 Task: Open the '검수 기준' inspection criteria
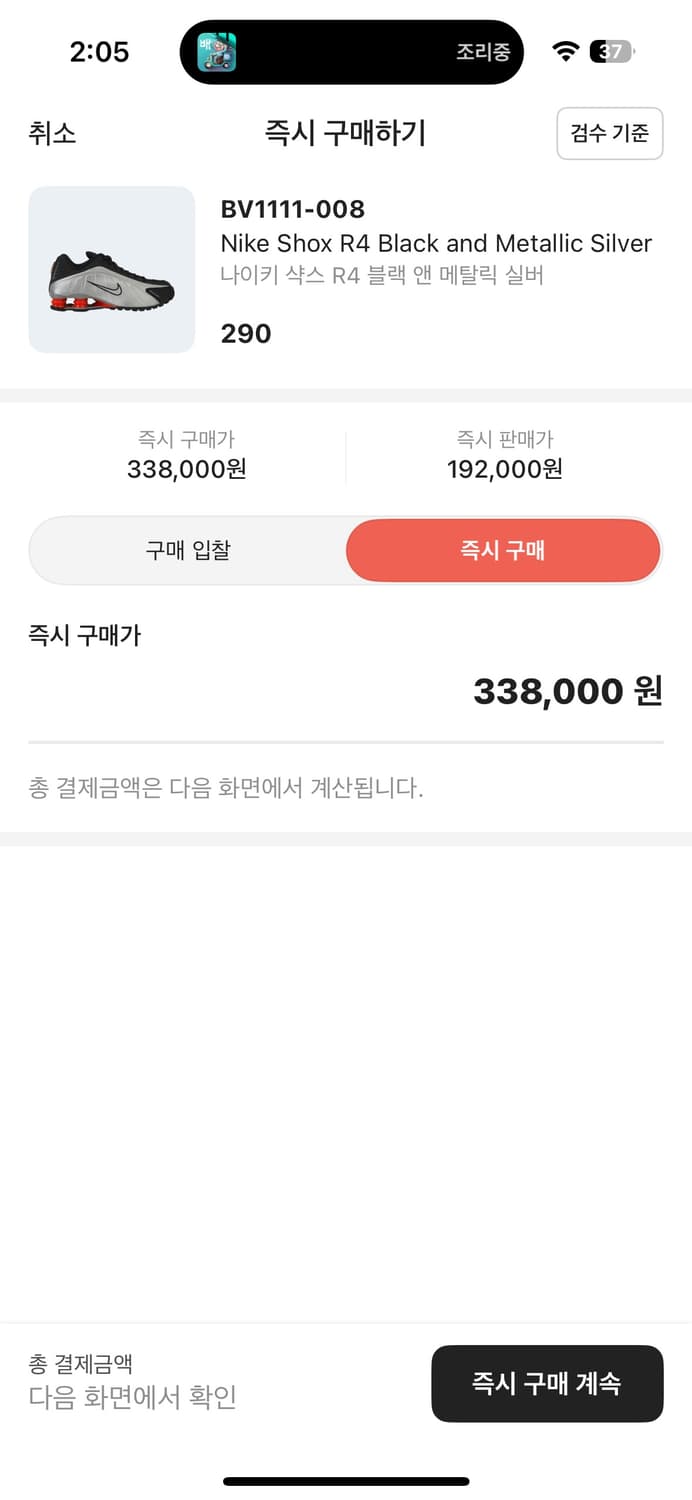(610, 134)
